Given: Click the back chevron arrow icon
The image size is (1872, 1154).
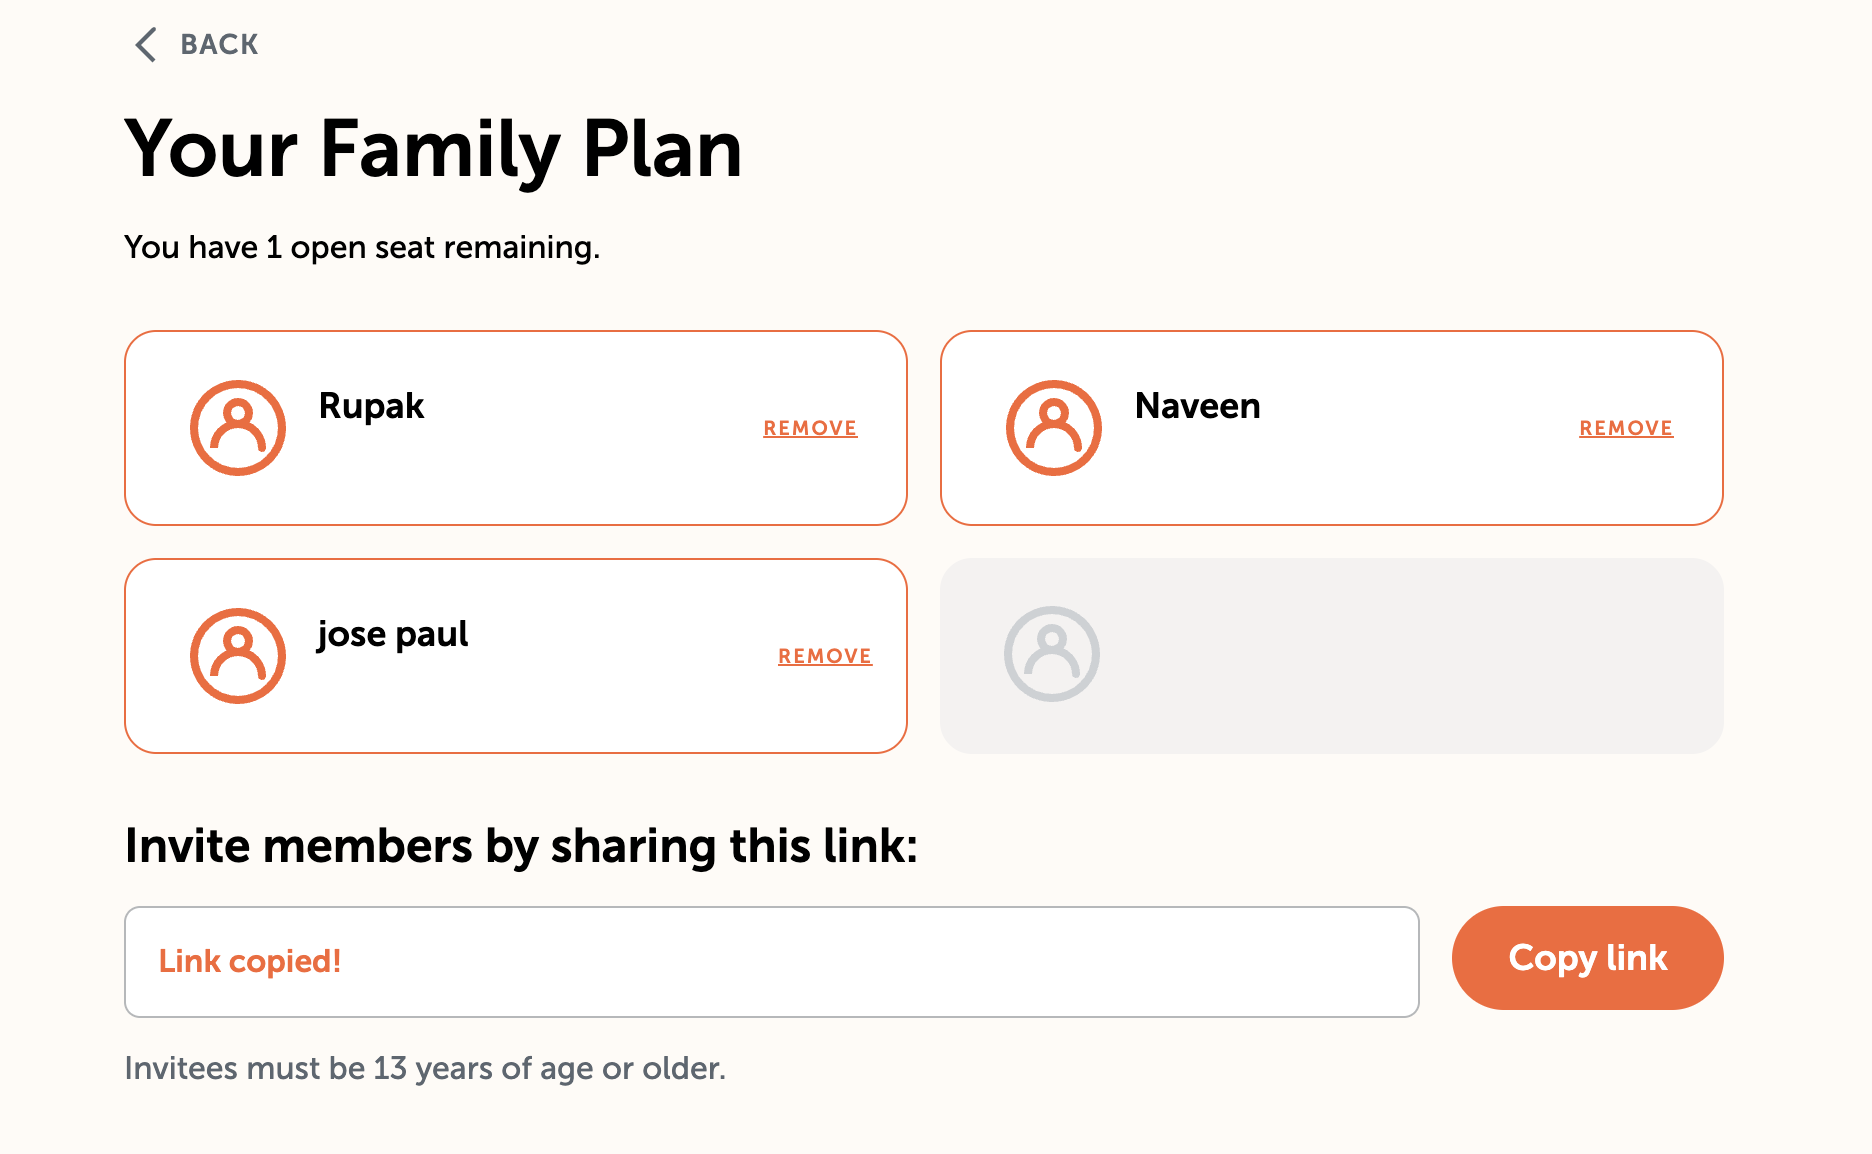Looking at the screenshot, I should pos(146,45).
